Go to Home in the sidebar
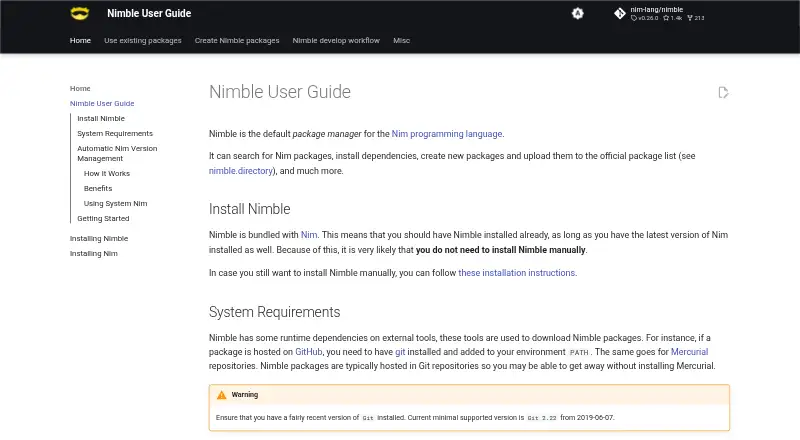The image size is (800, 440). (x=80, y=88)
